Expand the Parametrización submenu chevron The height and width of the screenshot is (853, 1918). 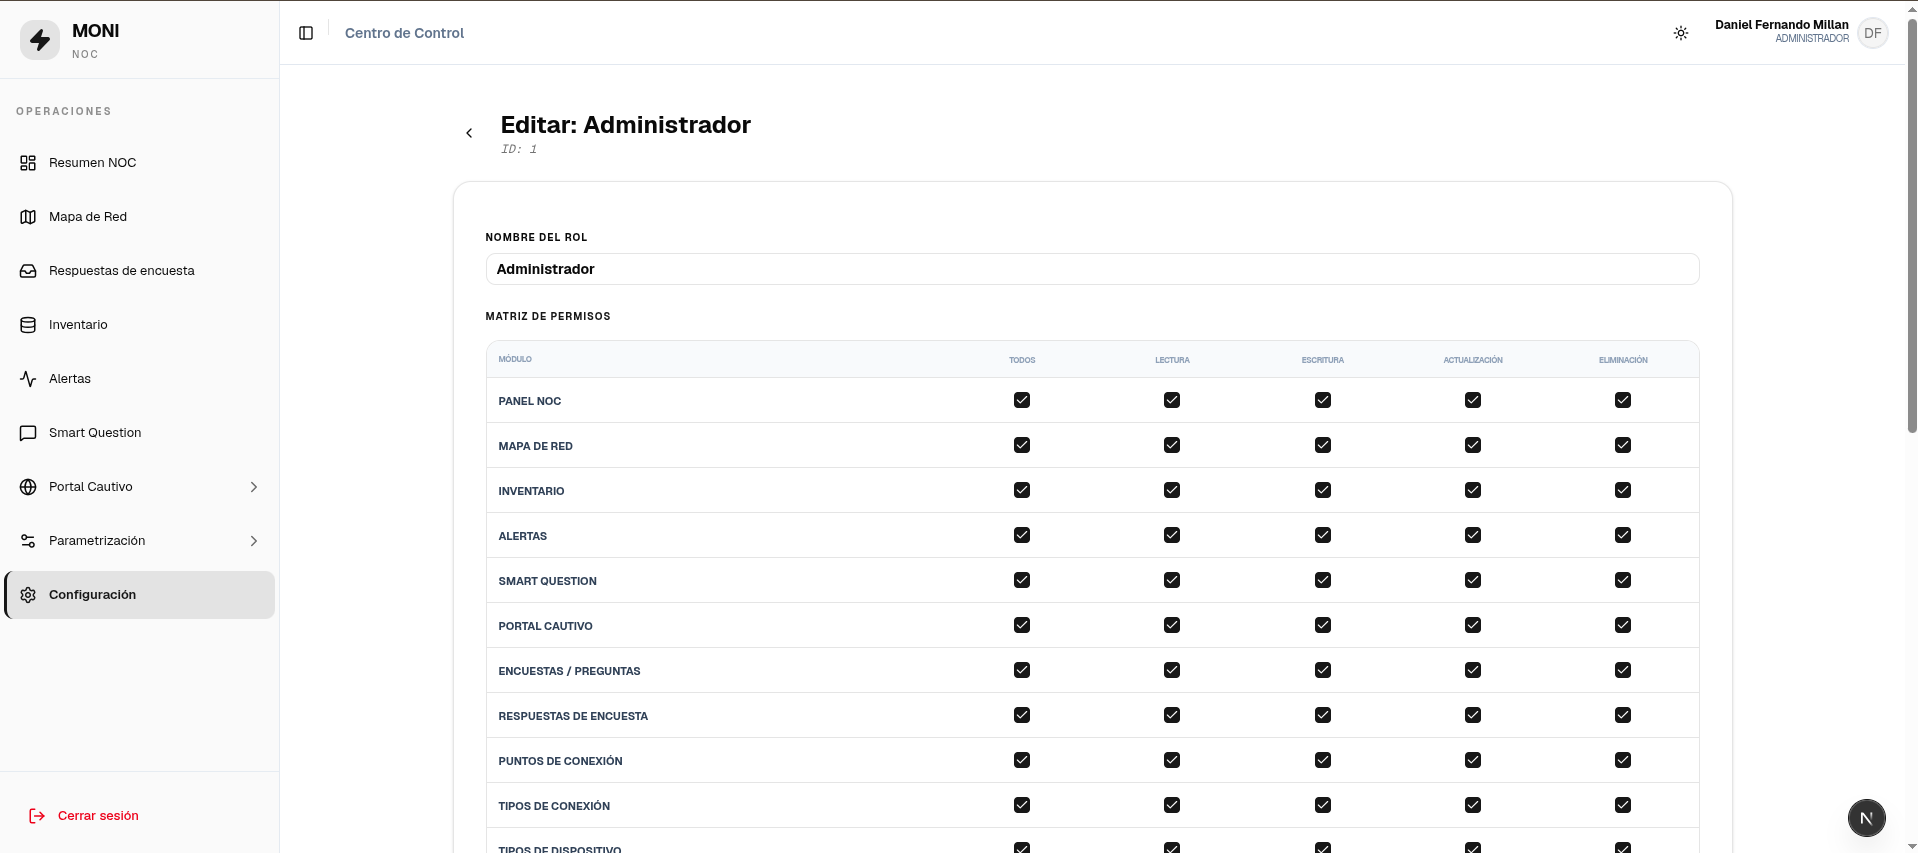click(254, 541)
